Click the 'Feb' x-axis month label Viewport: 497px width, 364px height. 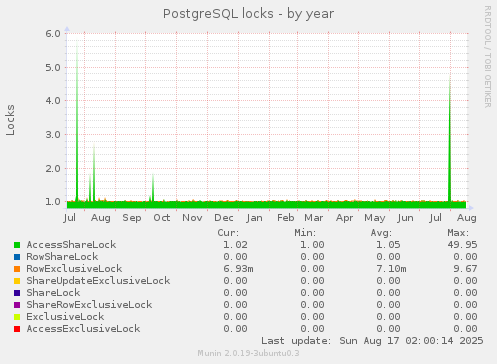(286, 218)
